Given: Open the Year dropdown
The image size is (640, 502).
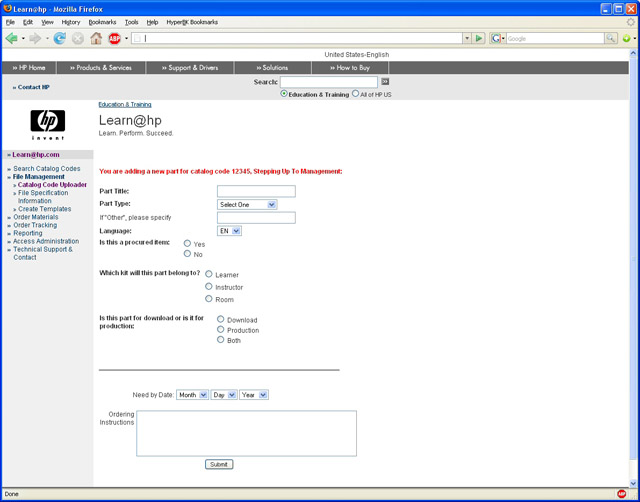Looking at the screenshot, I should [x=254, y=395].
